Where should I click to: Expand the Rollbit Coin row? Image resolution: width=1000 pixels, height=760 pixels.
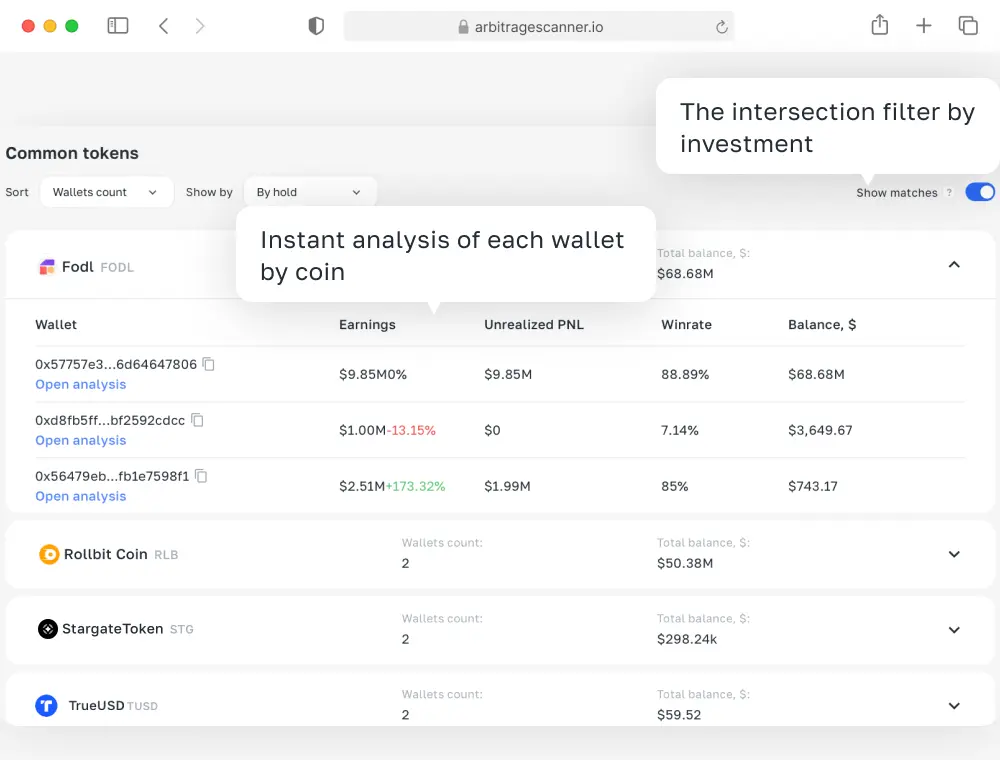(954, 554)
